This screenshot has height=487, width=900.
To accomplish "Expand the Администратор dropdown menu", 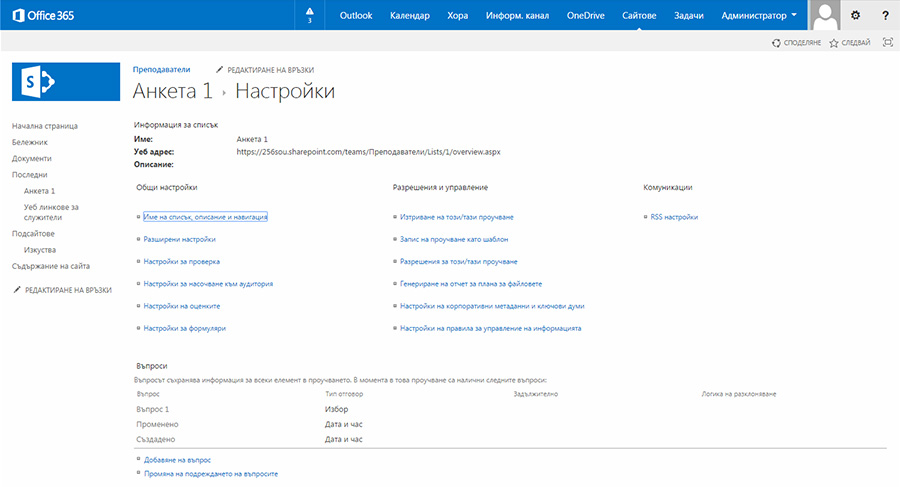I will pyautogui.click(x=759, y=16).
